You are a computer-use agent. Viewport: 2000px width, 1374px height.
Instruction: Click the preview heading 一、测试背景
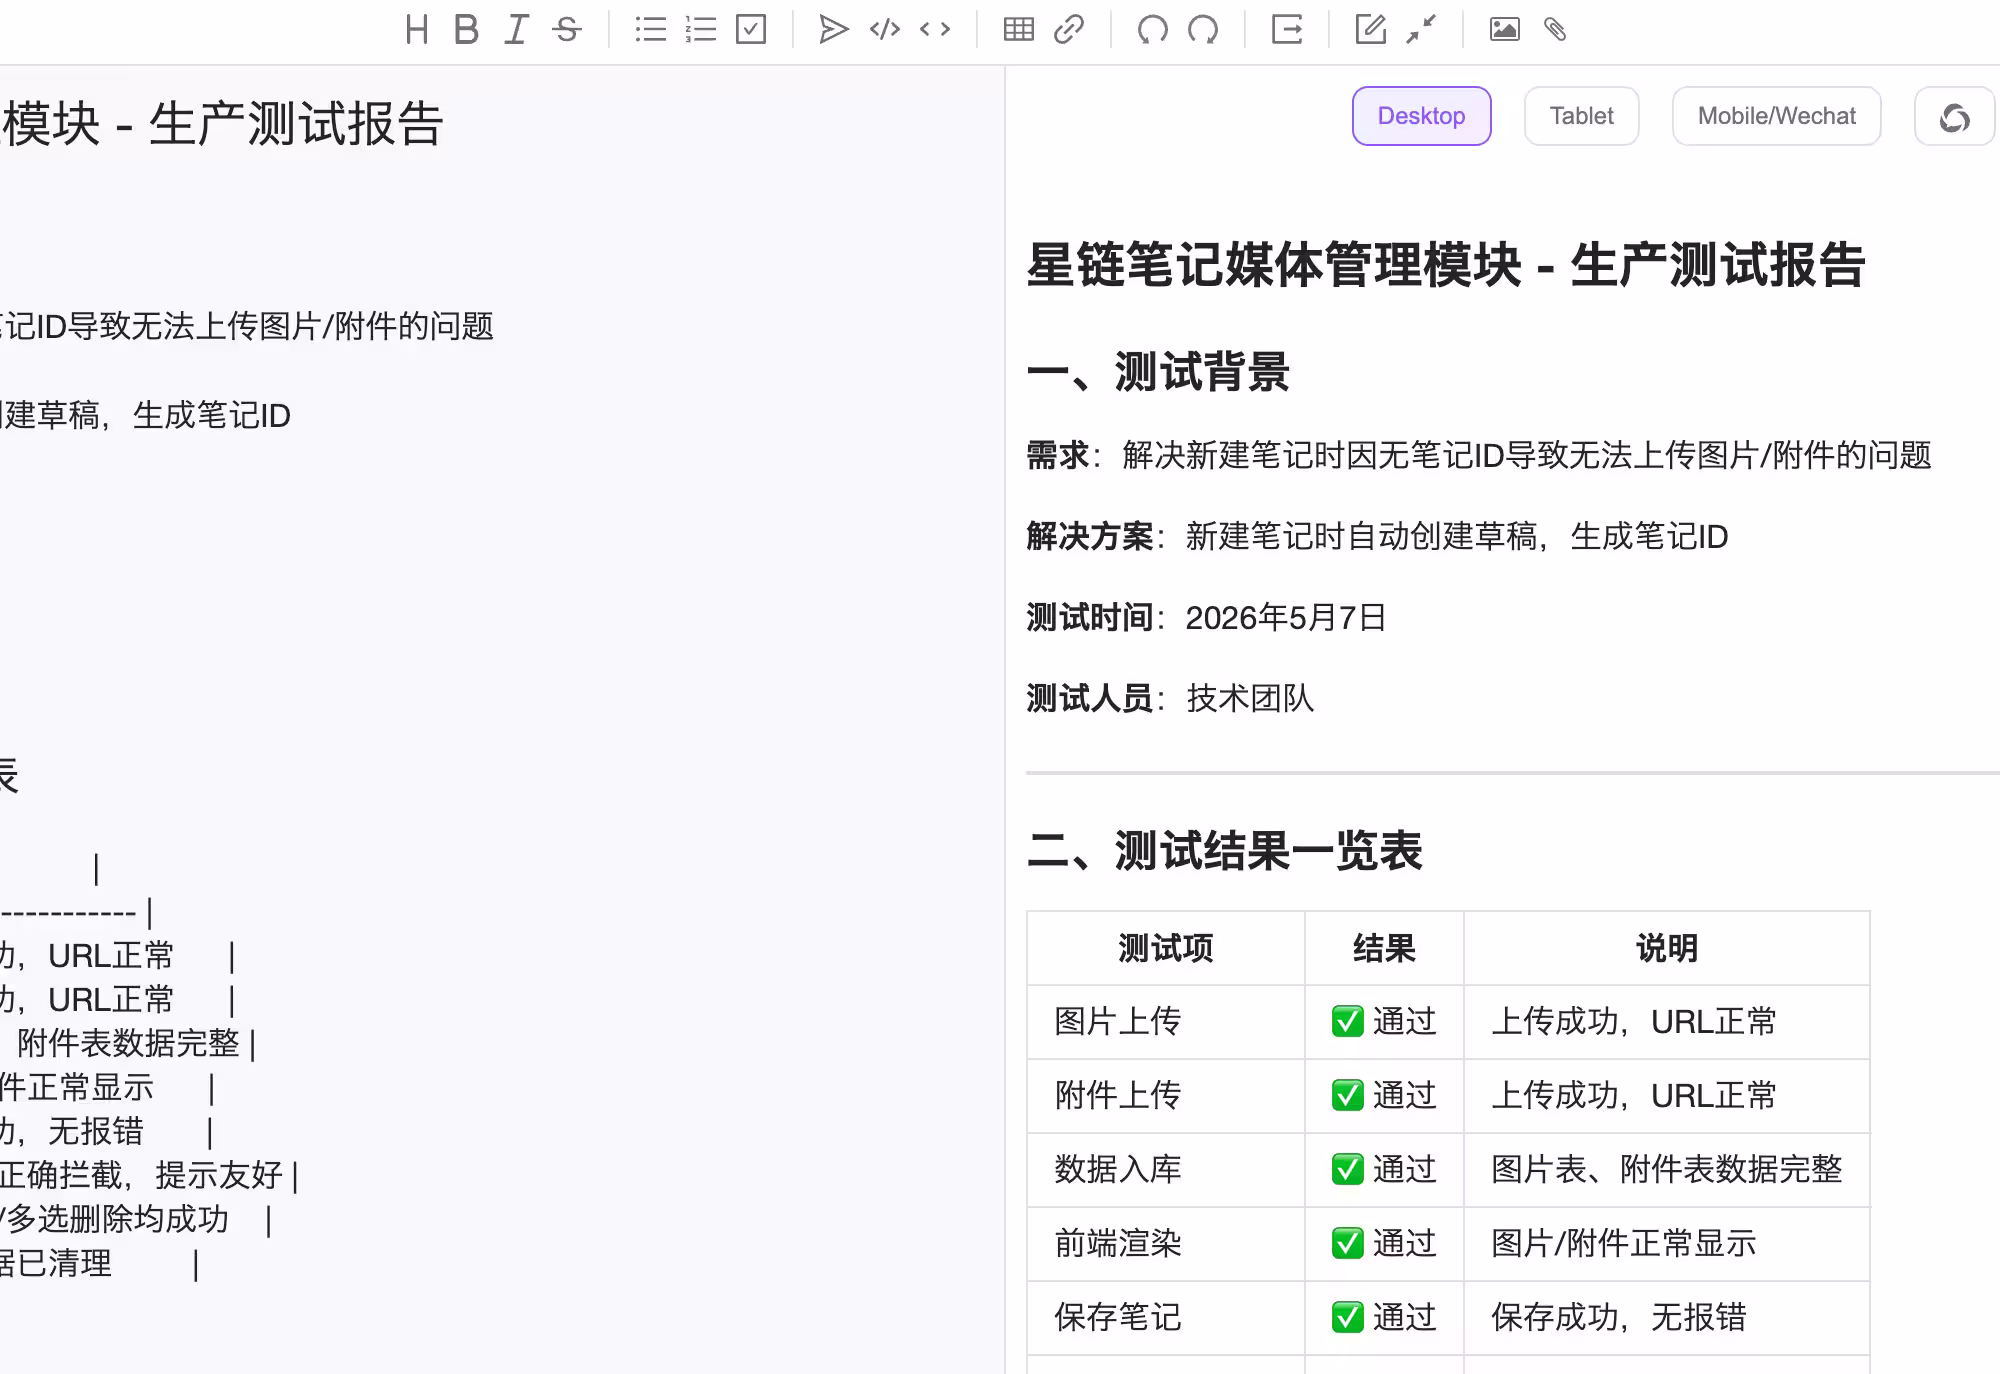[x=1158, y=372]
